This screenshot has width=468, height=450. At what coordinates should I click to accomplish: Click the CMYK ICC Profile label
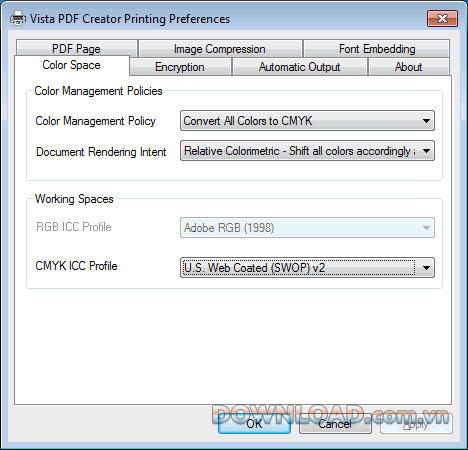76,266
